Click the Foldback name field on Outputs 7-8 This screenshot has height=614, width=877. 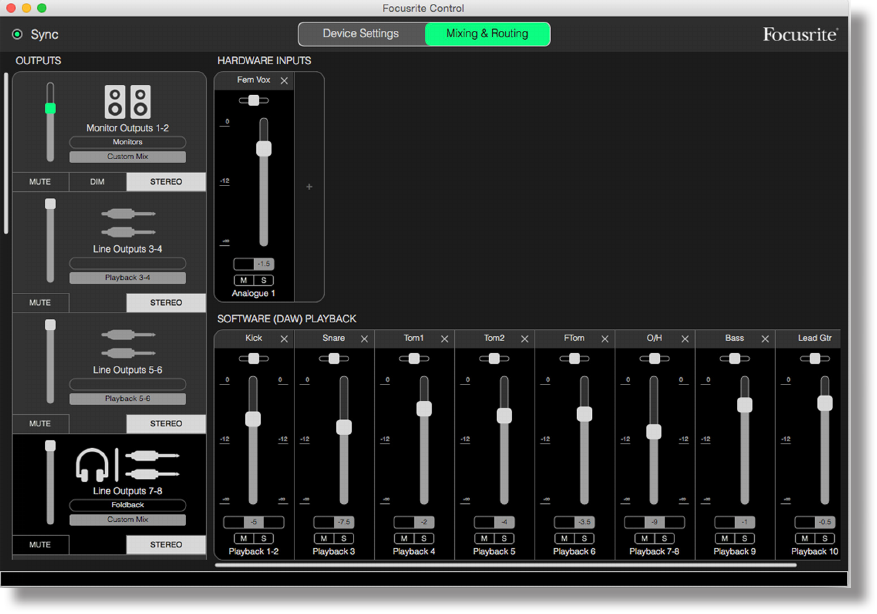[x=128, y=506]
